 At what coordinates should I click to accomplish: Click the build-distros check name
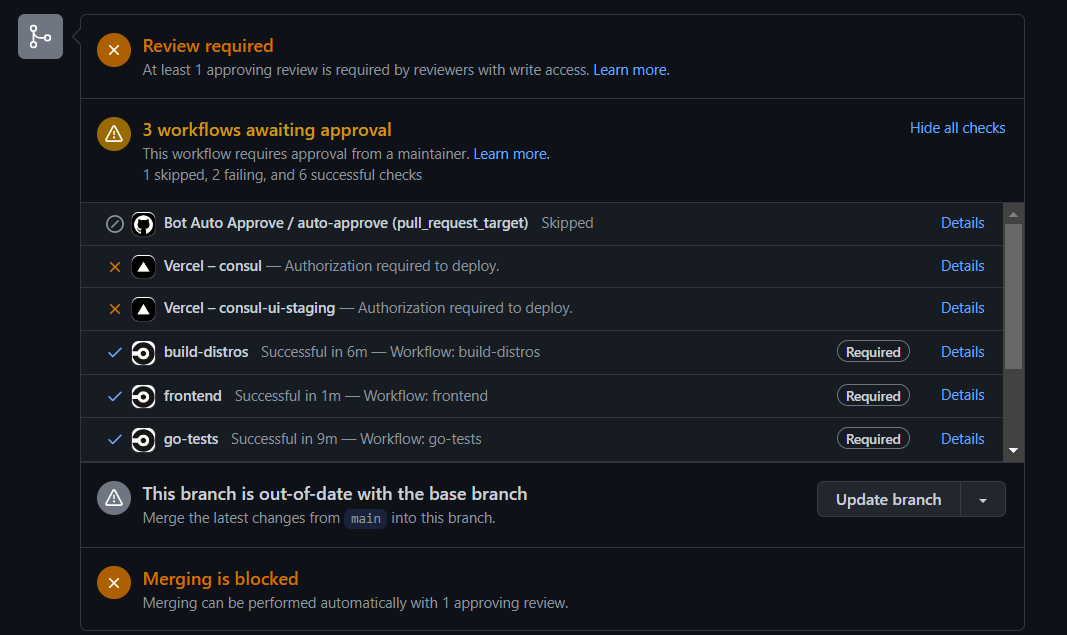(206, 352)
